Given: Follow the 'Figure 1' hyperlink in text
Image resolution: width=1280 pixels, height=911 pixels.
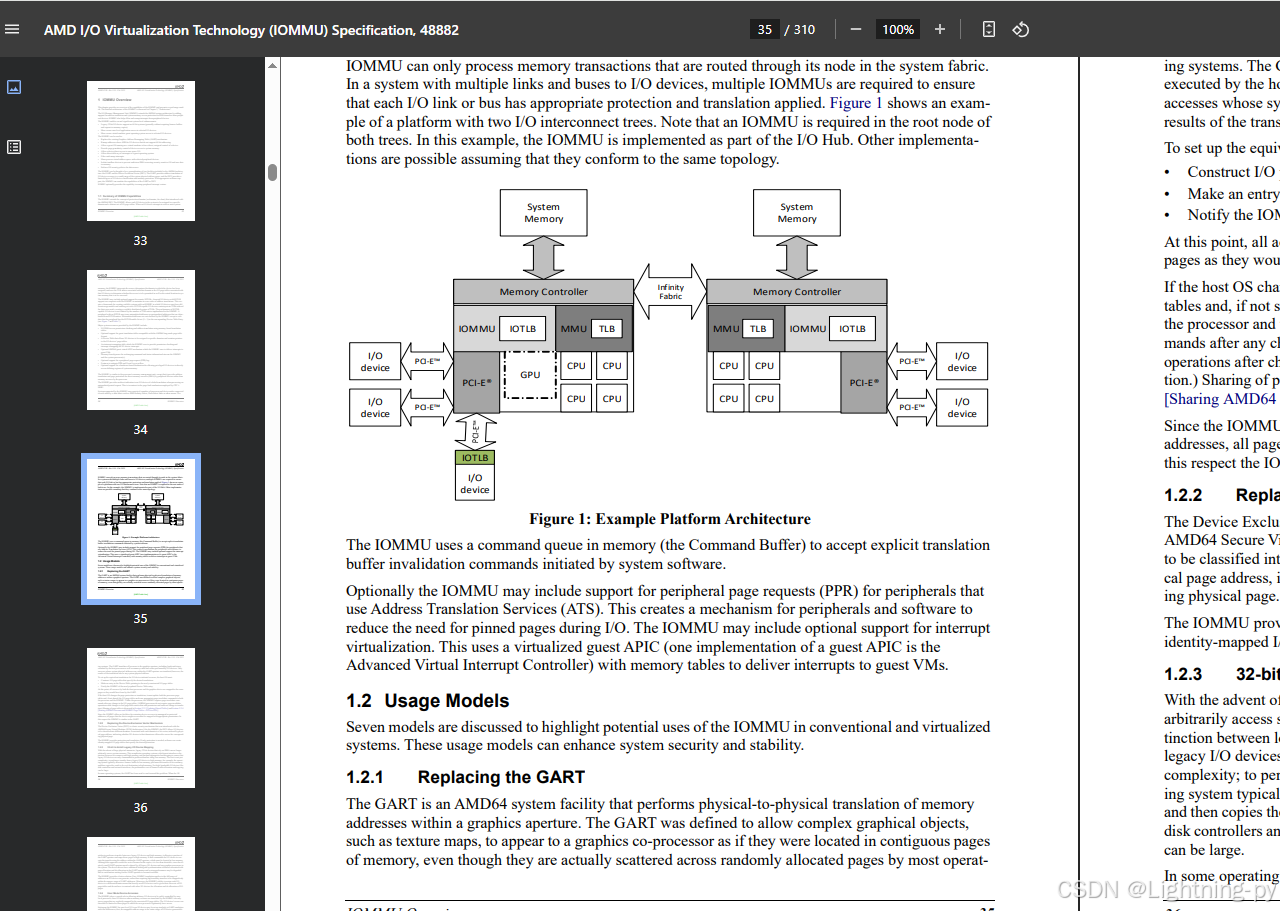Looking at the screenshot, I should pyautogui.click(x=856, y=103).
